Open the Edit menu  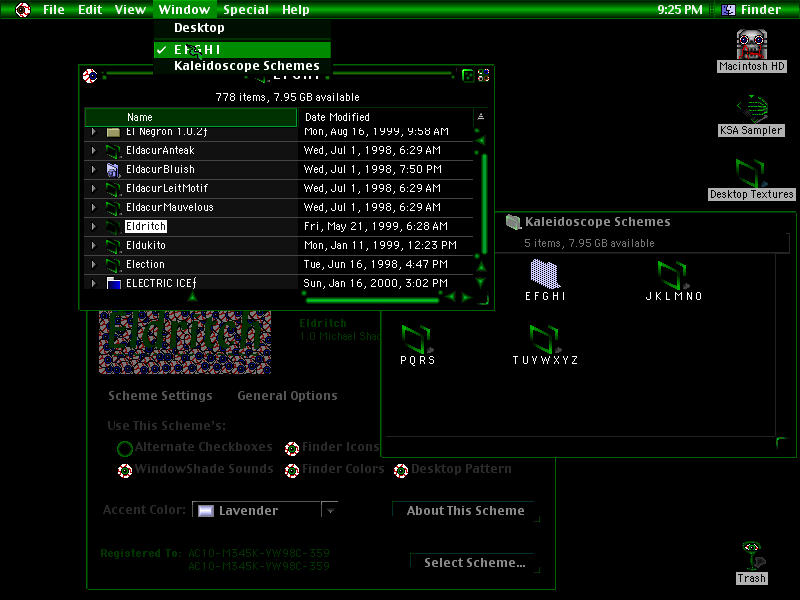coord(90,9)
